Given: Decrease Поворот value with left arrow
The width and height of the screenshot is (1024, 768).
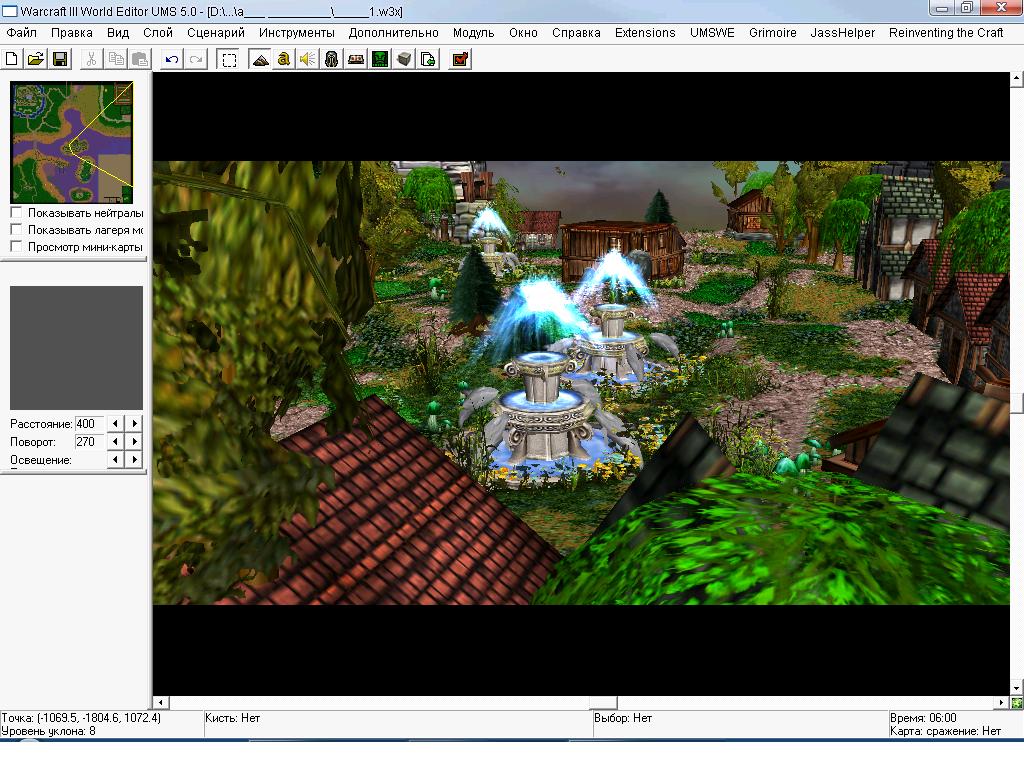Looking at the screenshot, I should click(x=116, y=441).
